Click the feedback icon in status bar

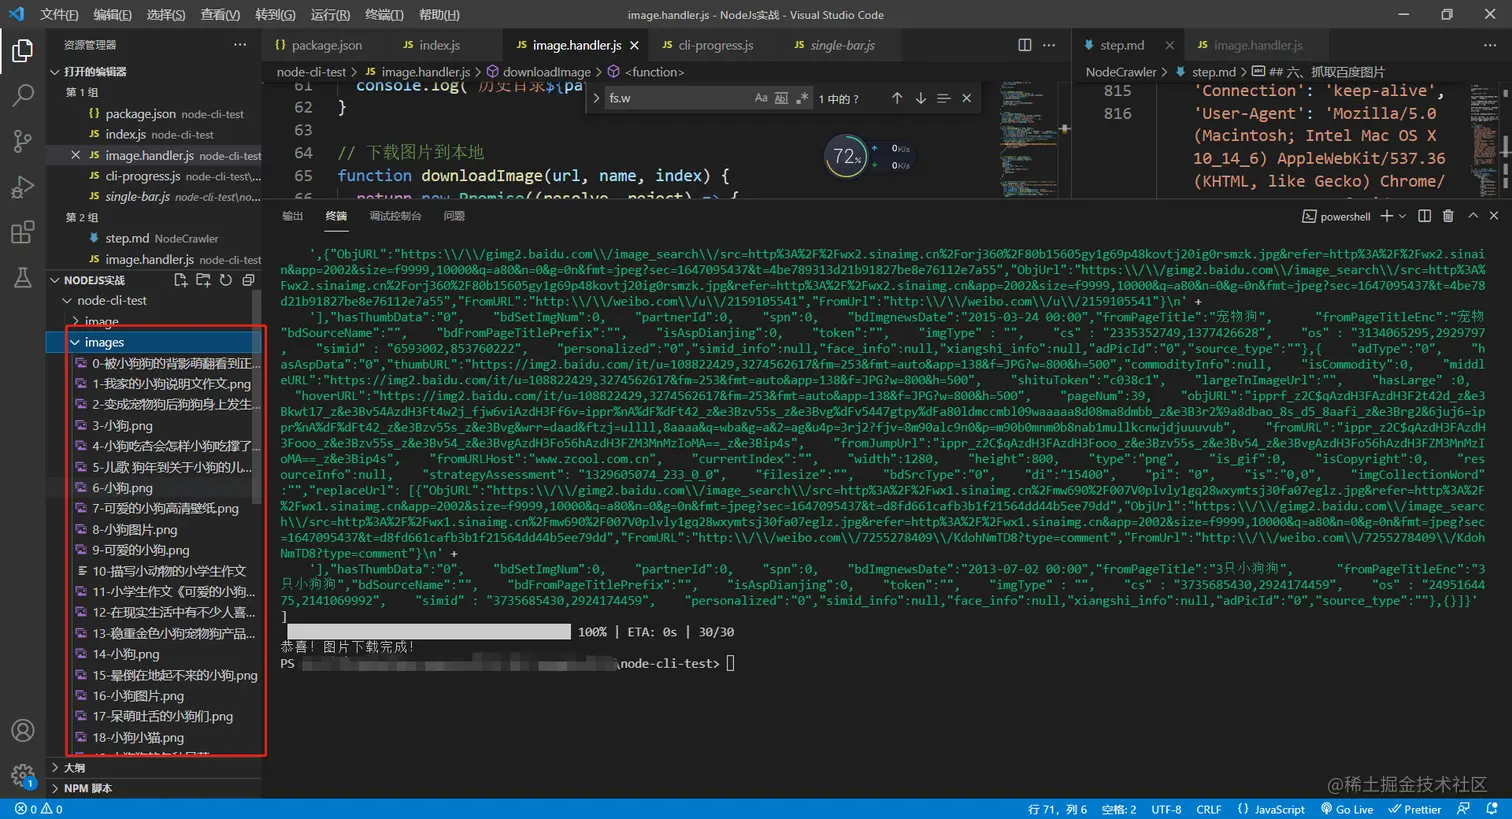pyautogui.click(x=1463, y=809)
